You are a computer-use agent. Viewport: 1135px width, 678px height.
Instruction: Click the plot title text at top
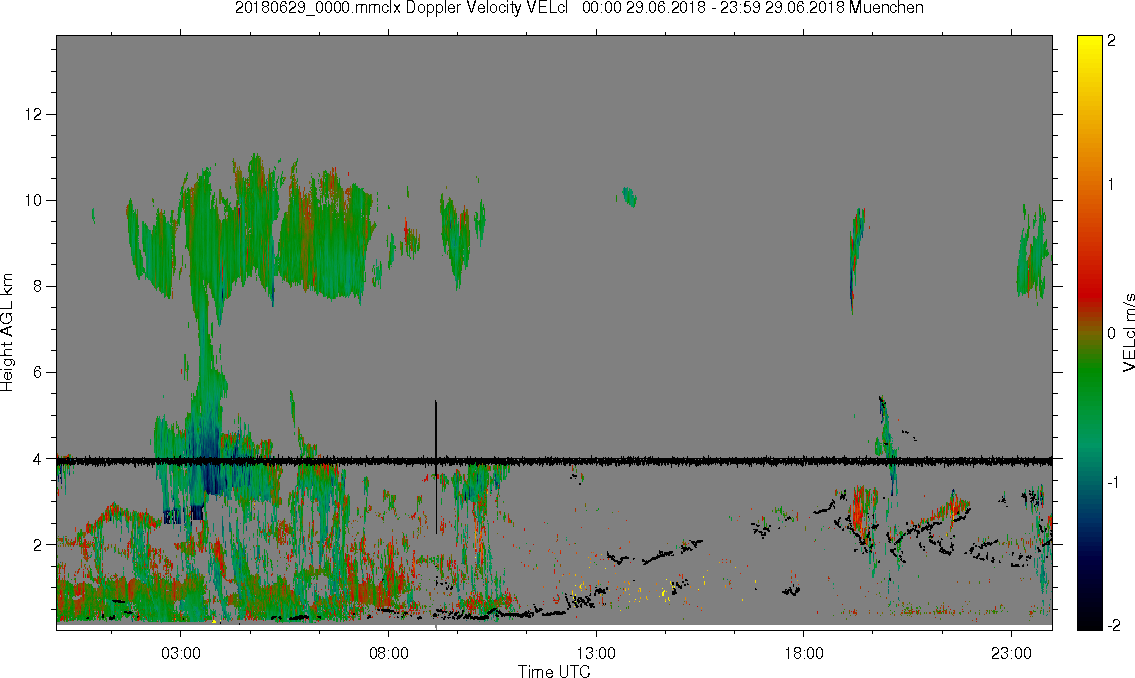(579, 8)
